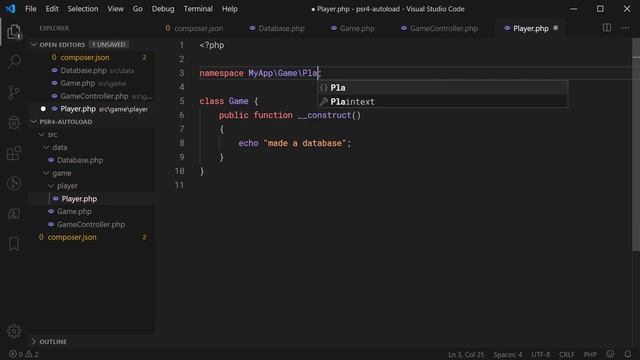
Task: Open the Terminal menu
Action: [x=198, y=9]
